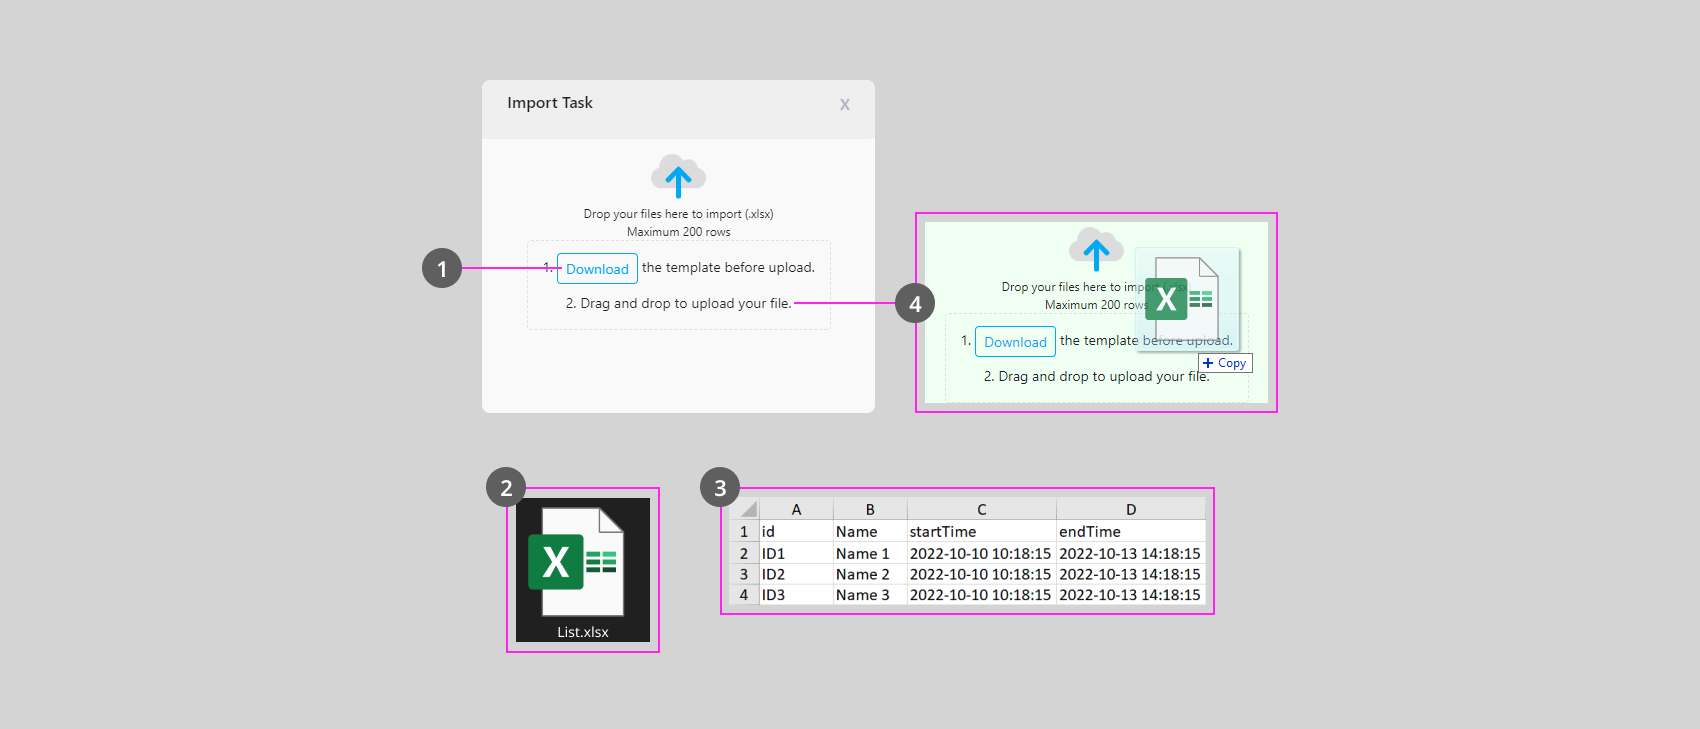
Task: Select the List.xlsx file icon
Action: (x=582, y=567)
